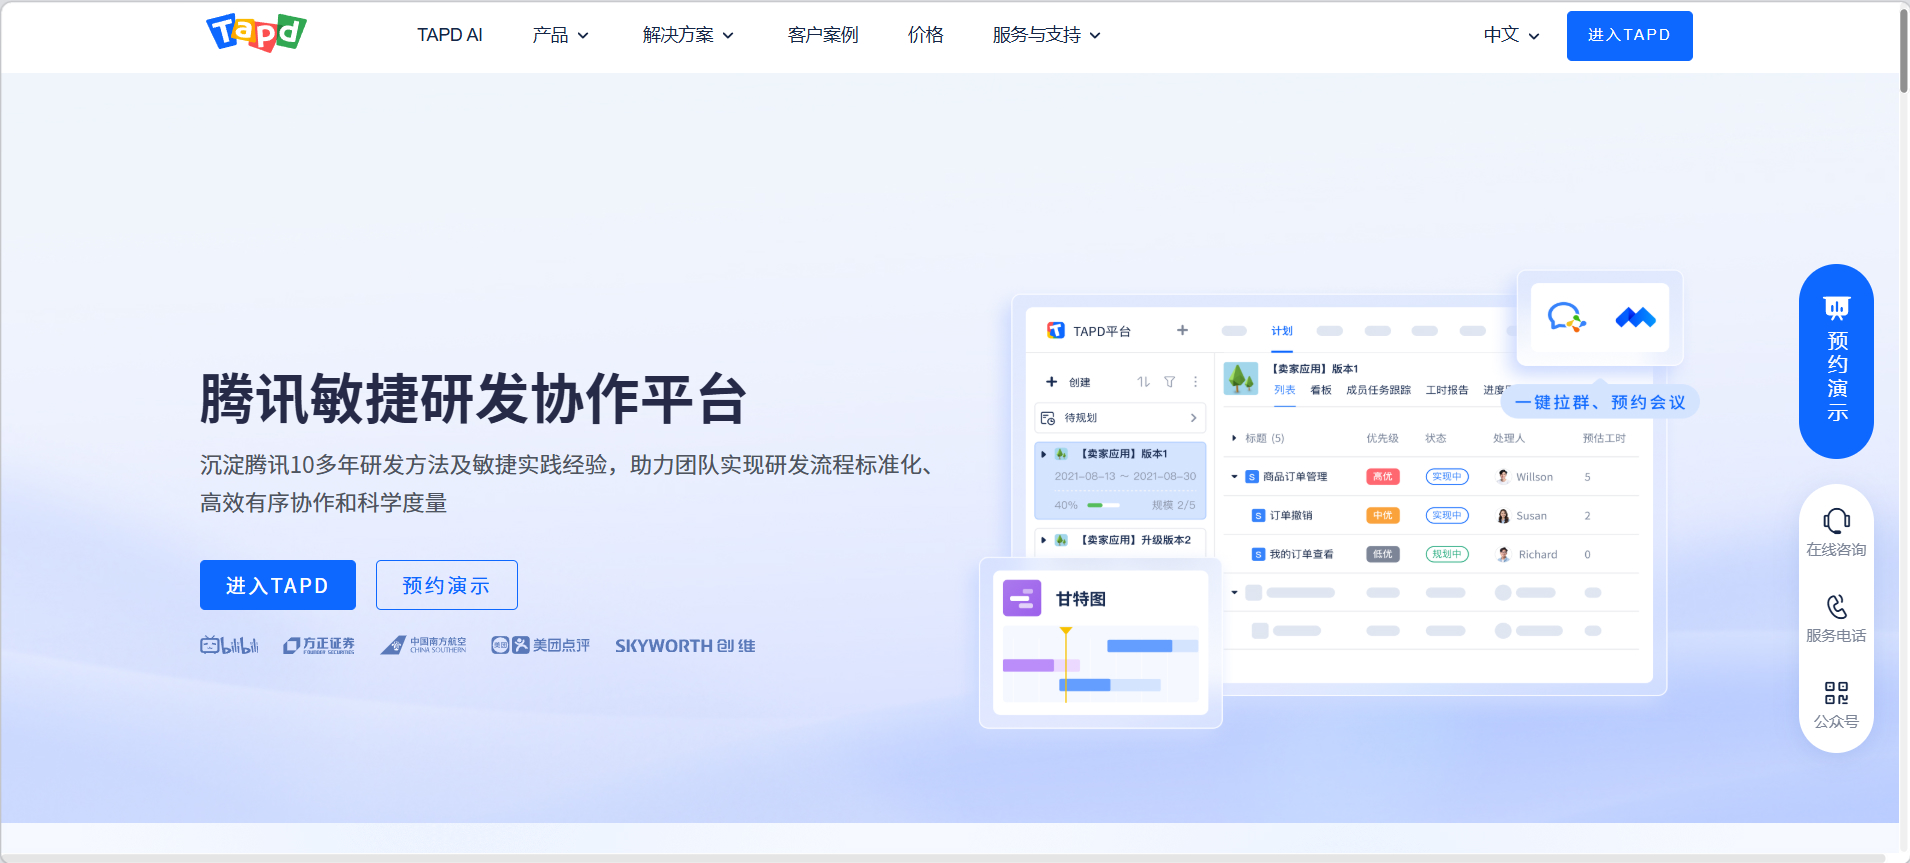Click the yellow marker on the Gantt chart

1066,631
